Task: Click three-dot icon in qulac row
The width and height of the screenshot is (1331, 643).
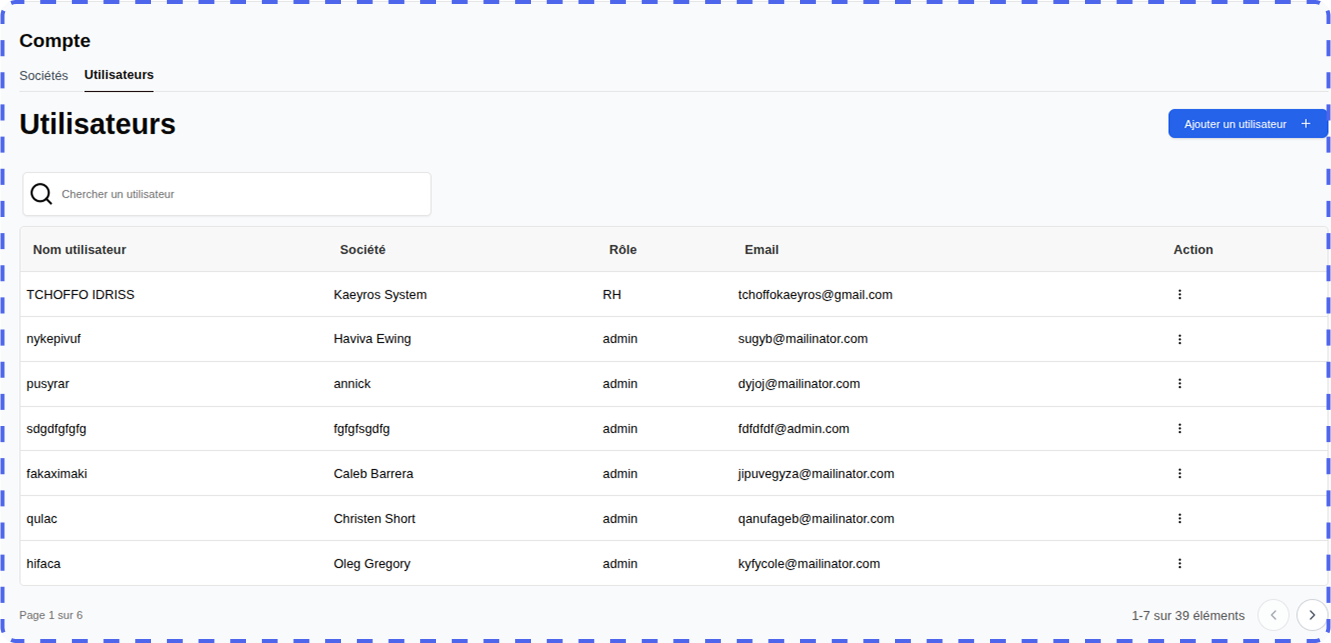Action: click(1179, 519)
